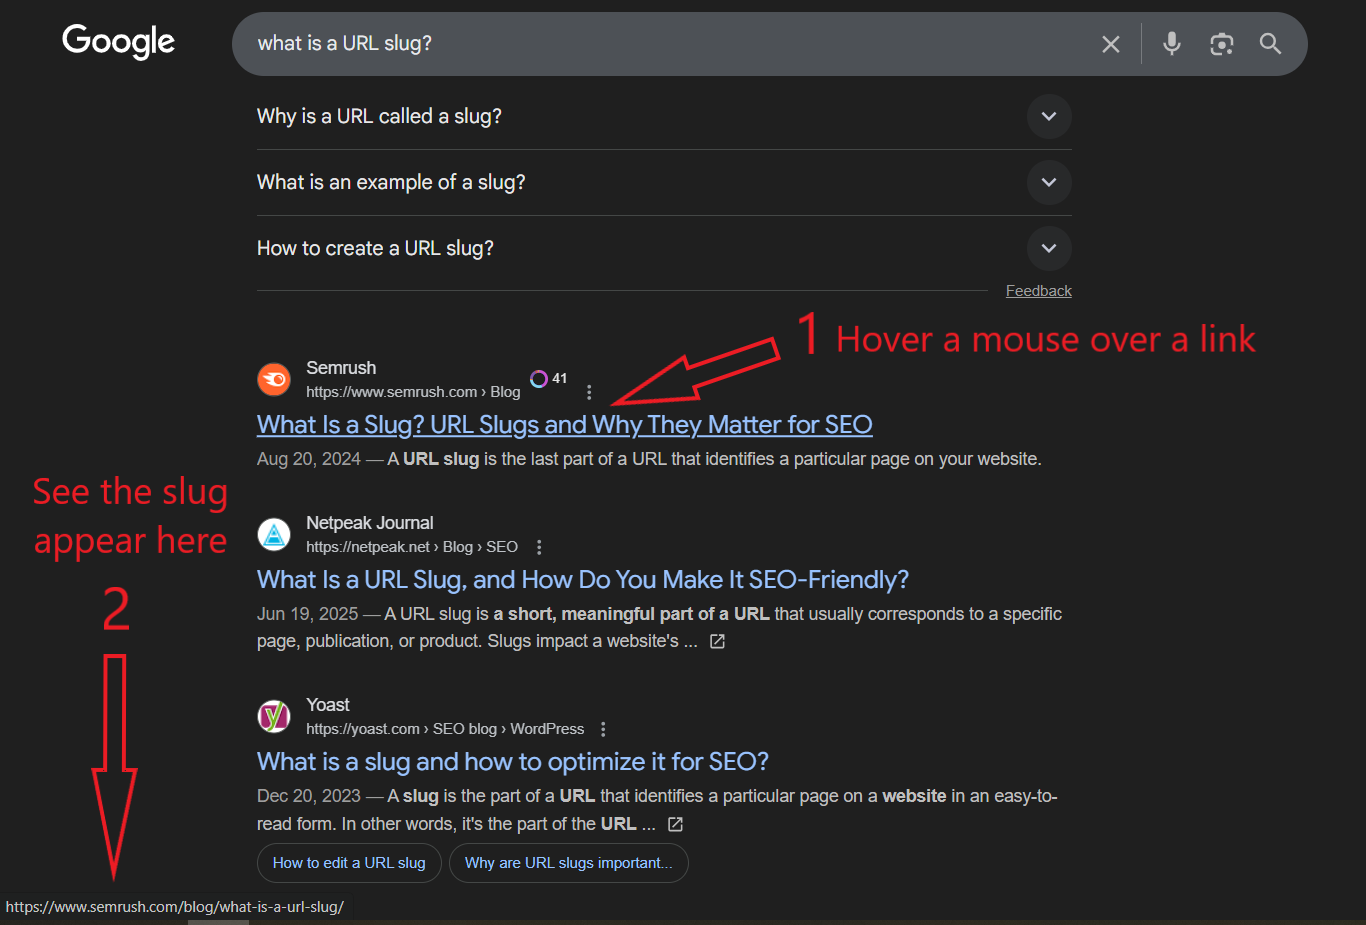Click the Feedback link
Image resolution: width=1366 pixels, height=925 pixels.
1038,290
